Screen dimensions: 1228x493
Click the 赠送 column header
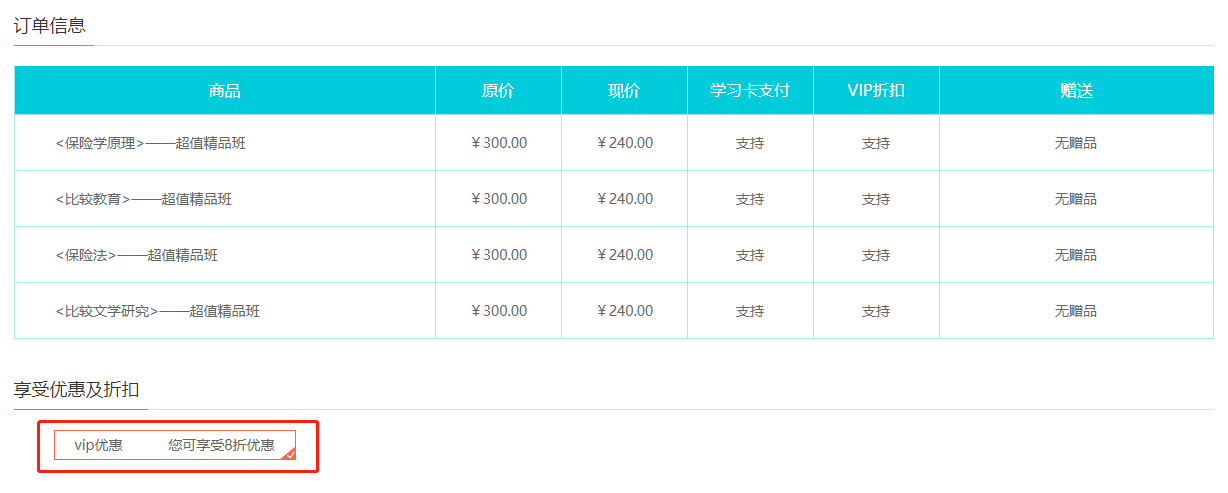click(x=1076, y=91)
